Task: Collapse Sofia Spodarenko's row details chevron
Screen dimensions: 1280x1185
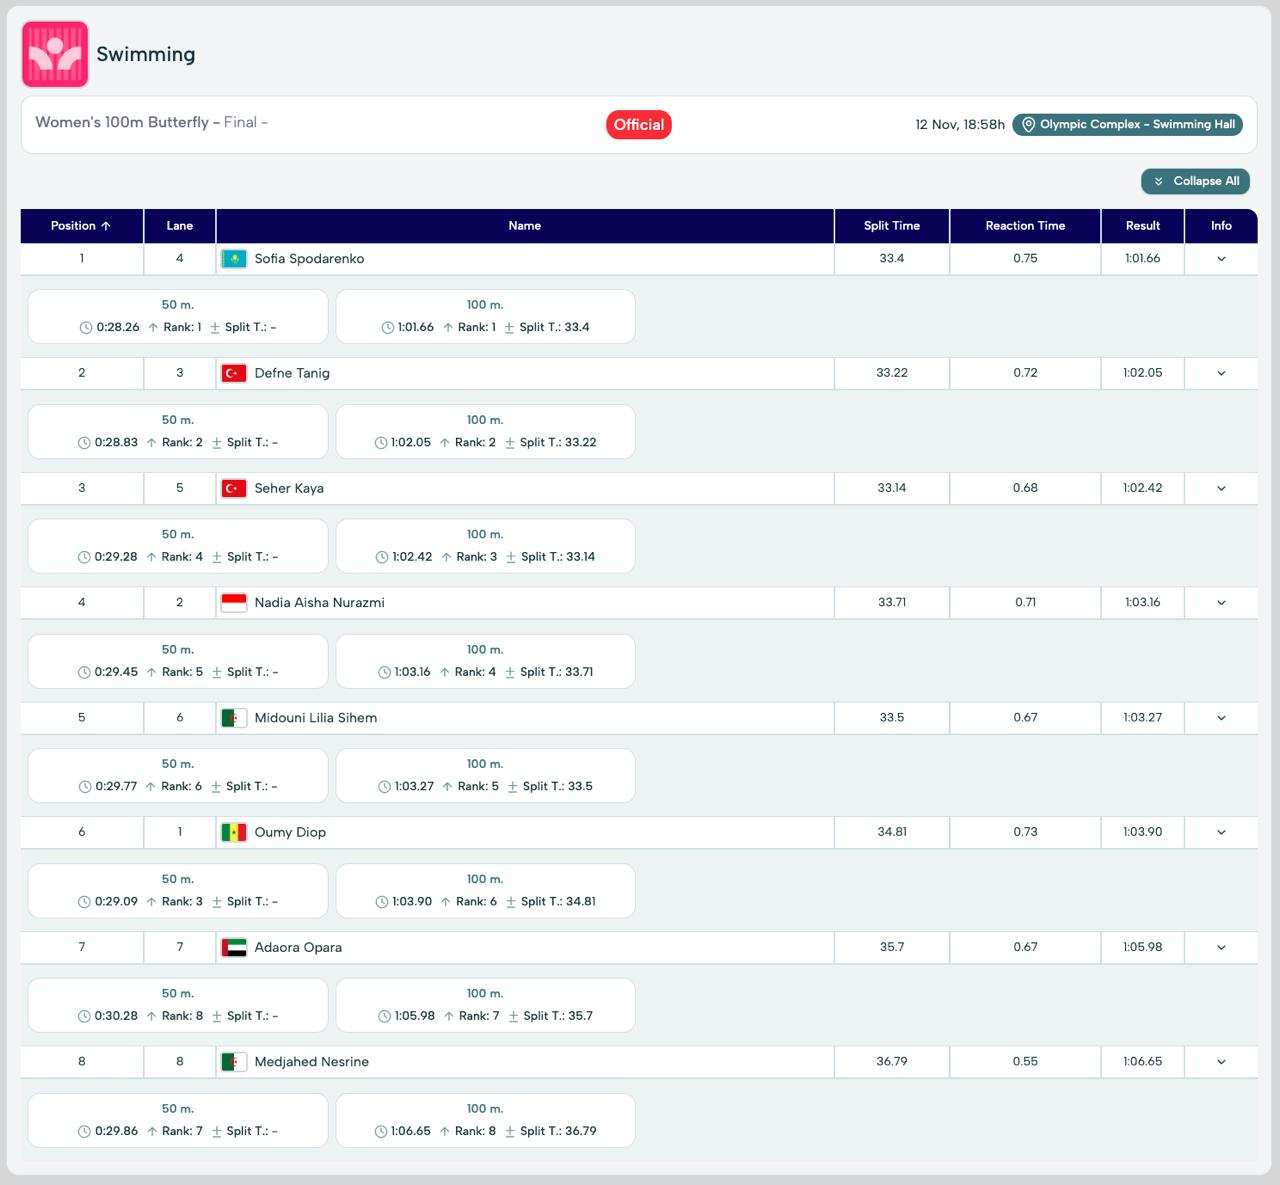Action: pos(1221,259)
